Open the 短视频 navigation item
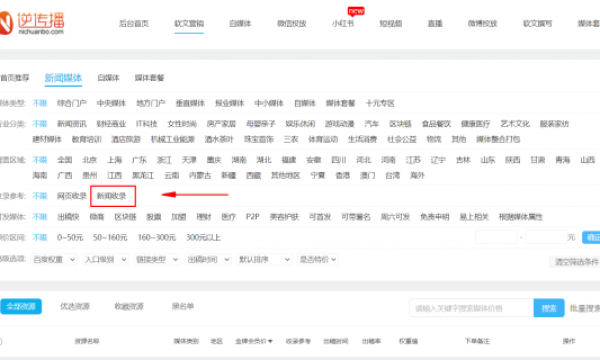 pyautogui.click(x=391, y=23)
